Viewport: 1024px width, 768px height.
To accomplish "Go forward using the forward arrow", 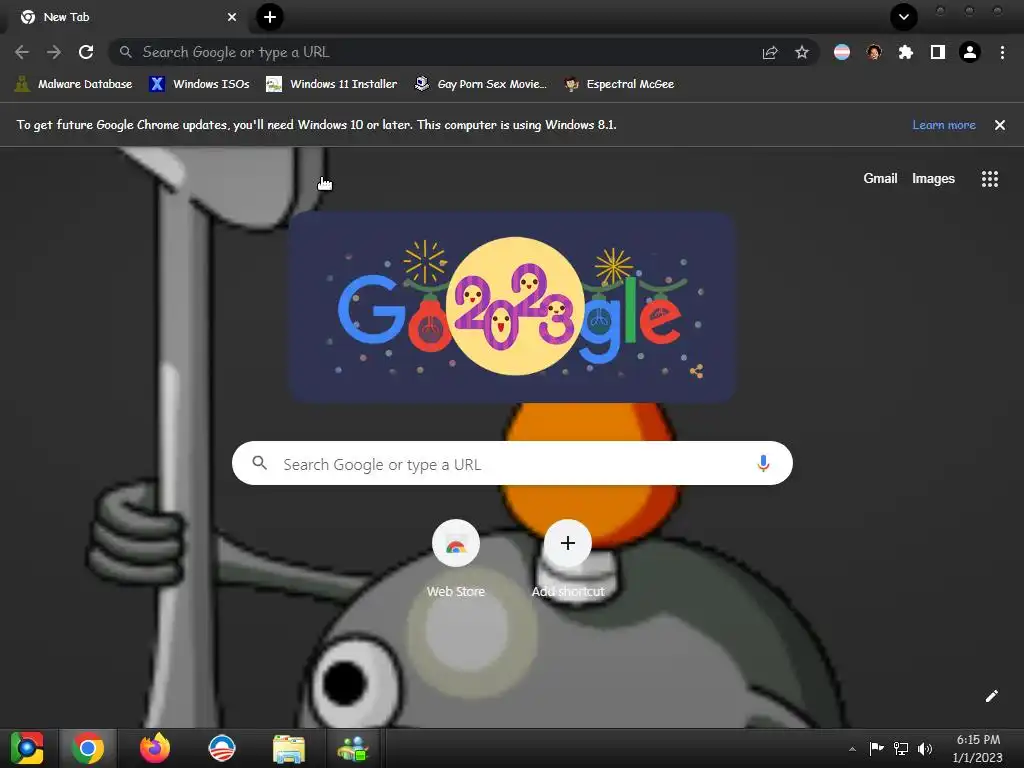I will (54, 52).
